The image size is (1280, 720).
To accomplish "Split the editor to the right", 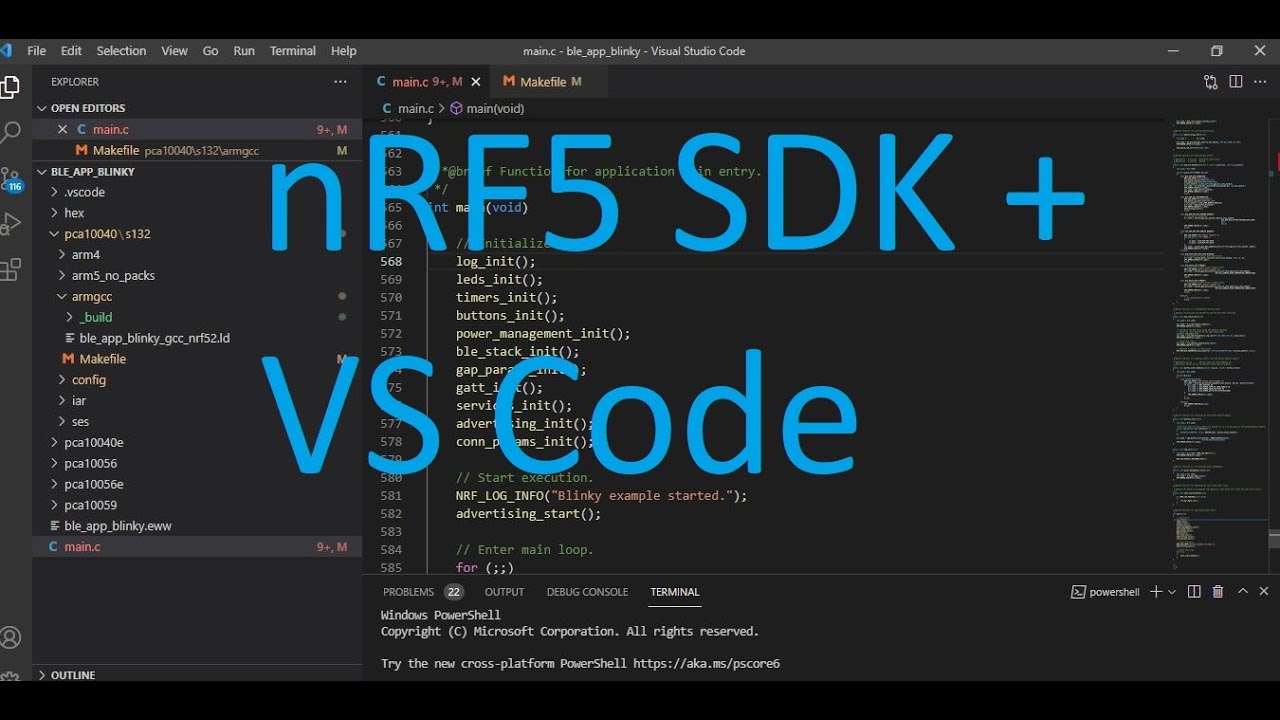I will [1236, 82].
